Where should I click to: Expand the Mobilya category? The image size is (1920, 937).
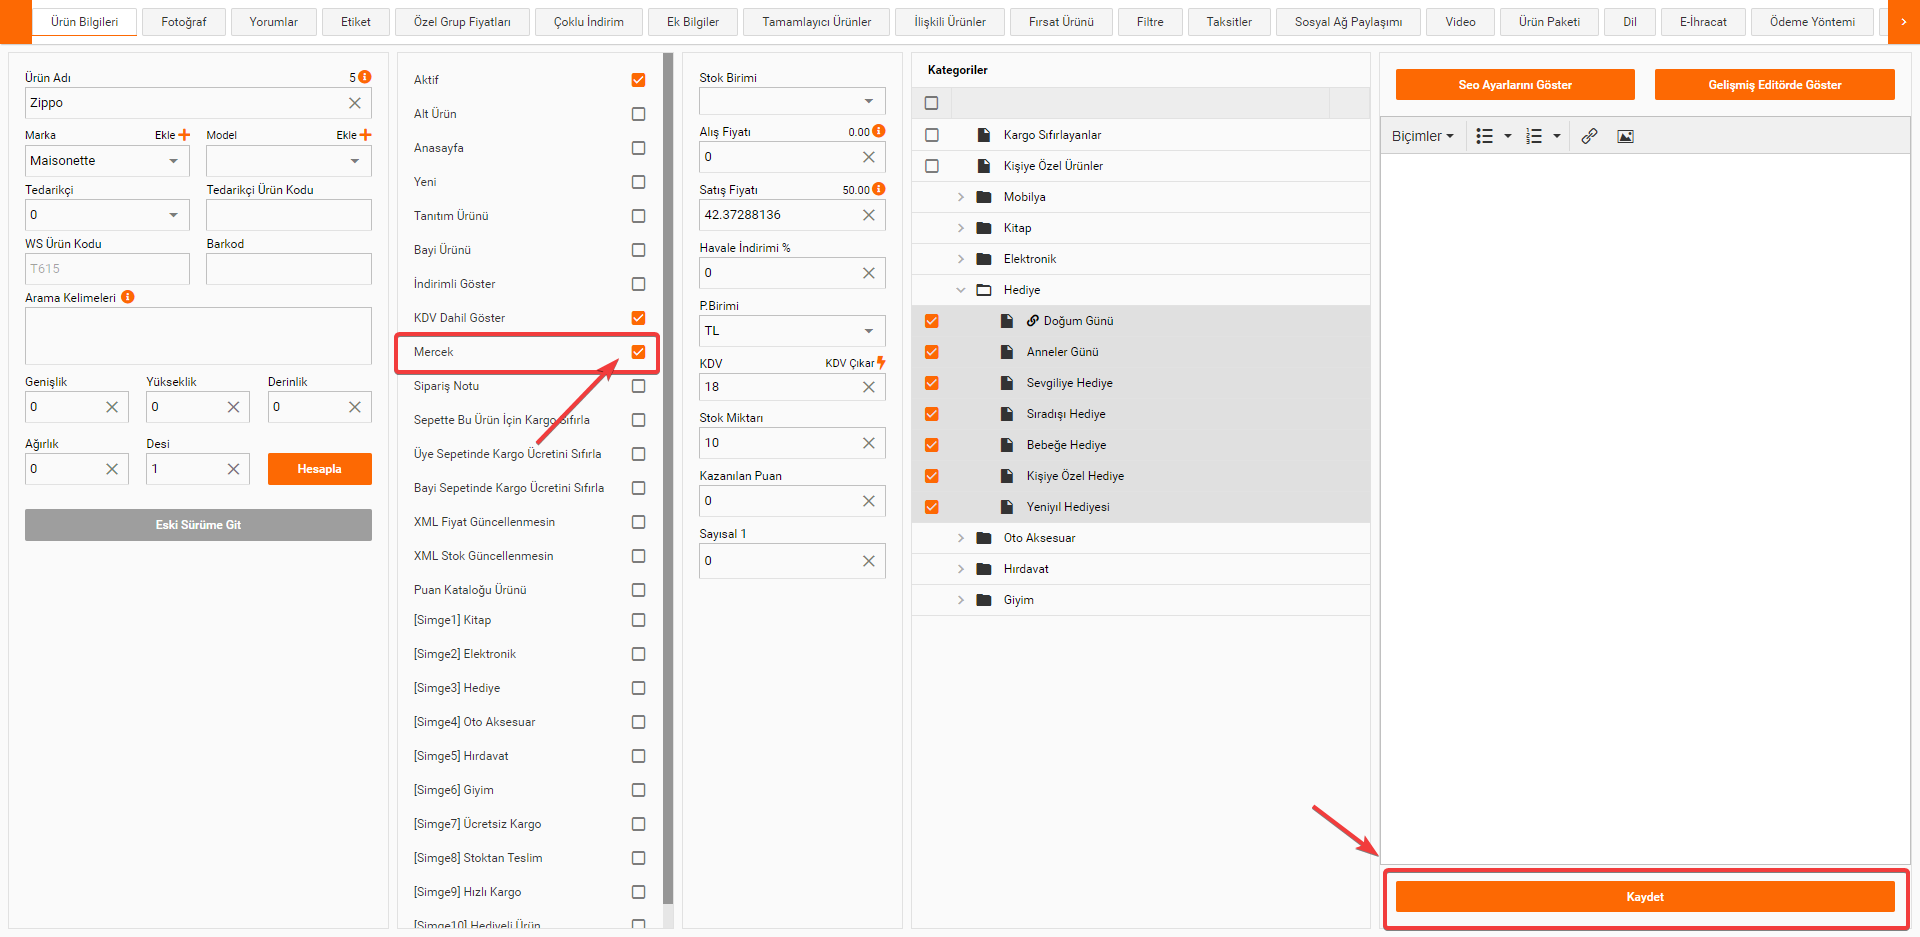[x=961, y=197]
